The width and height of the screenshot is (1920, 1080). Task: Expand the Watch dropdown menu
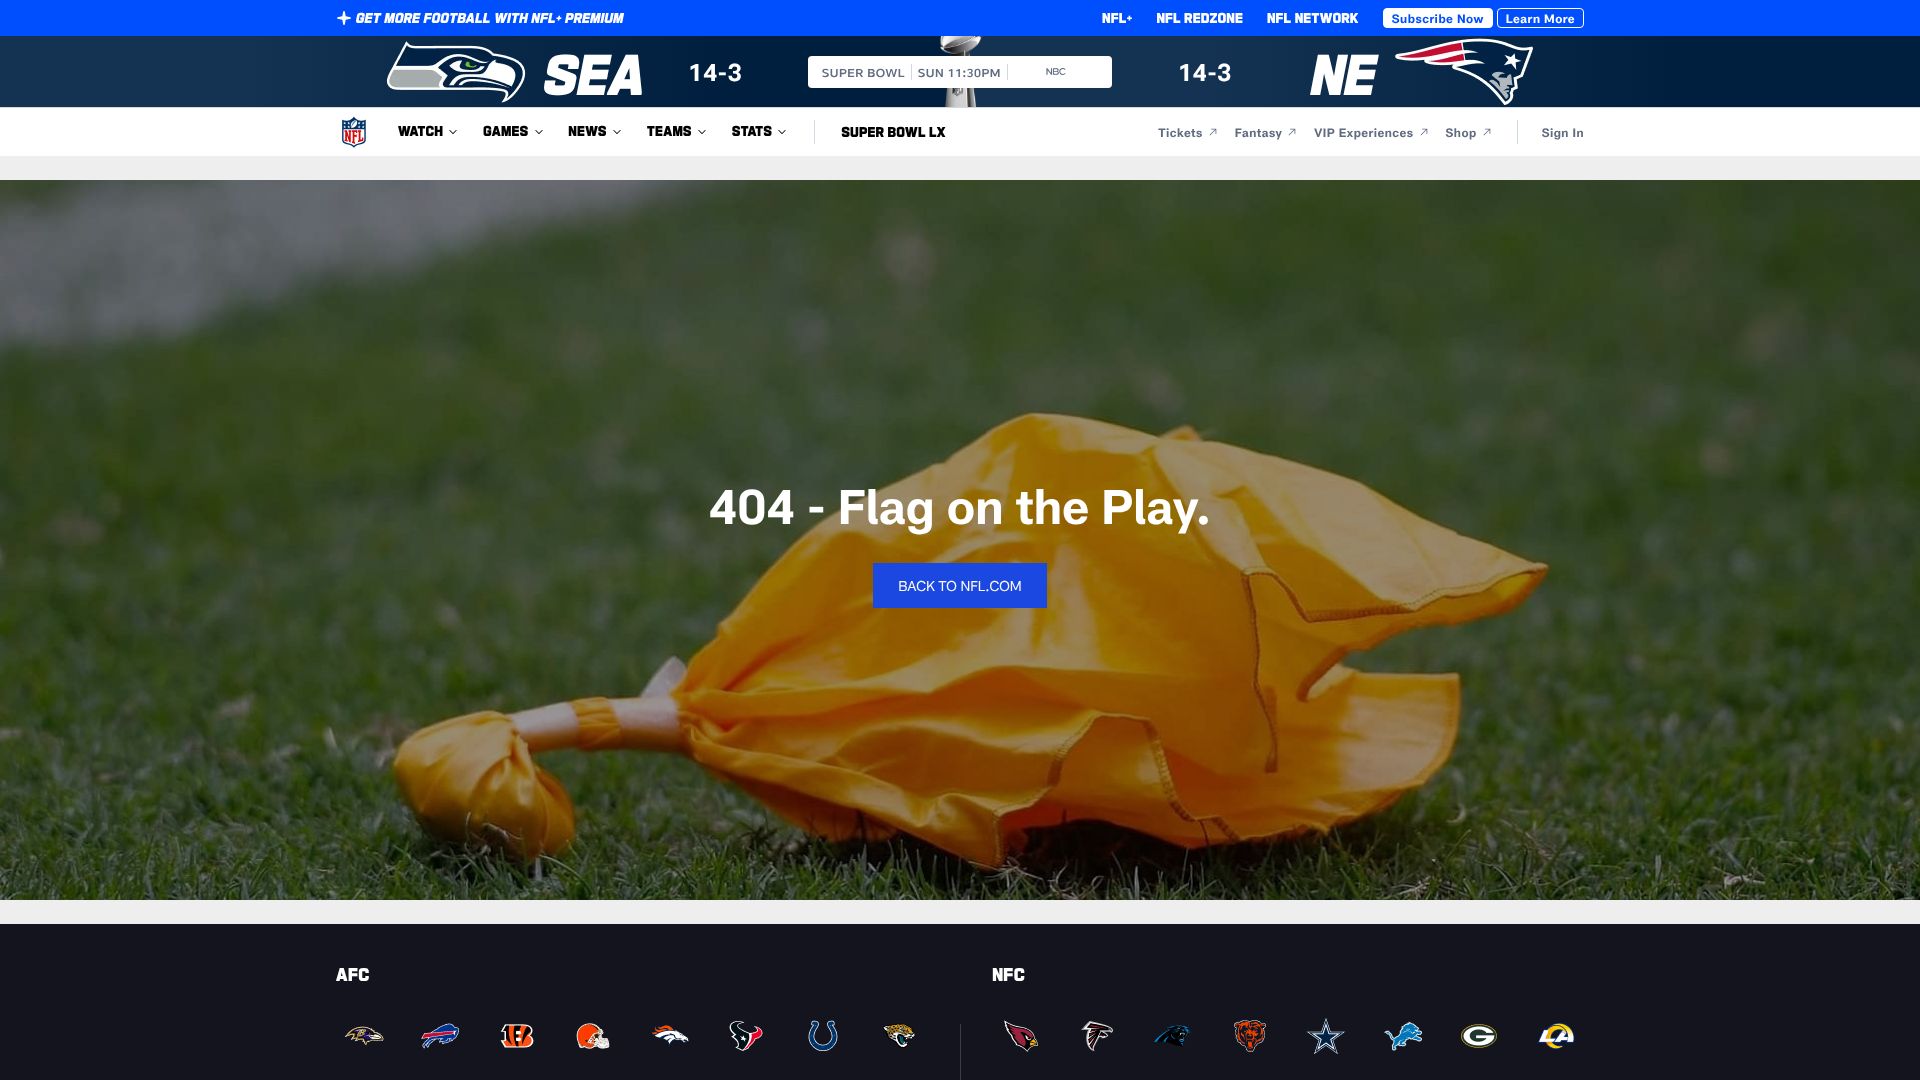pyautogui.click(x=427, y=132)
